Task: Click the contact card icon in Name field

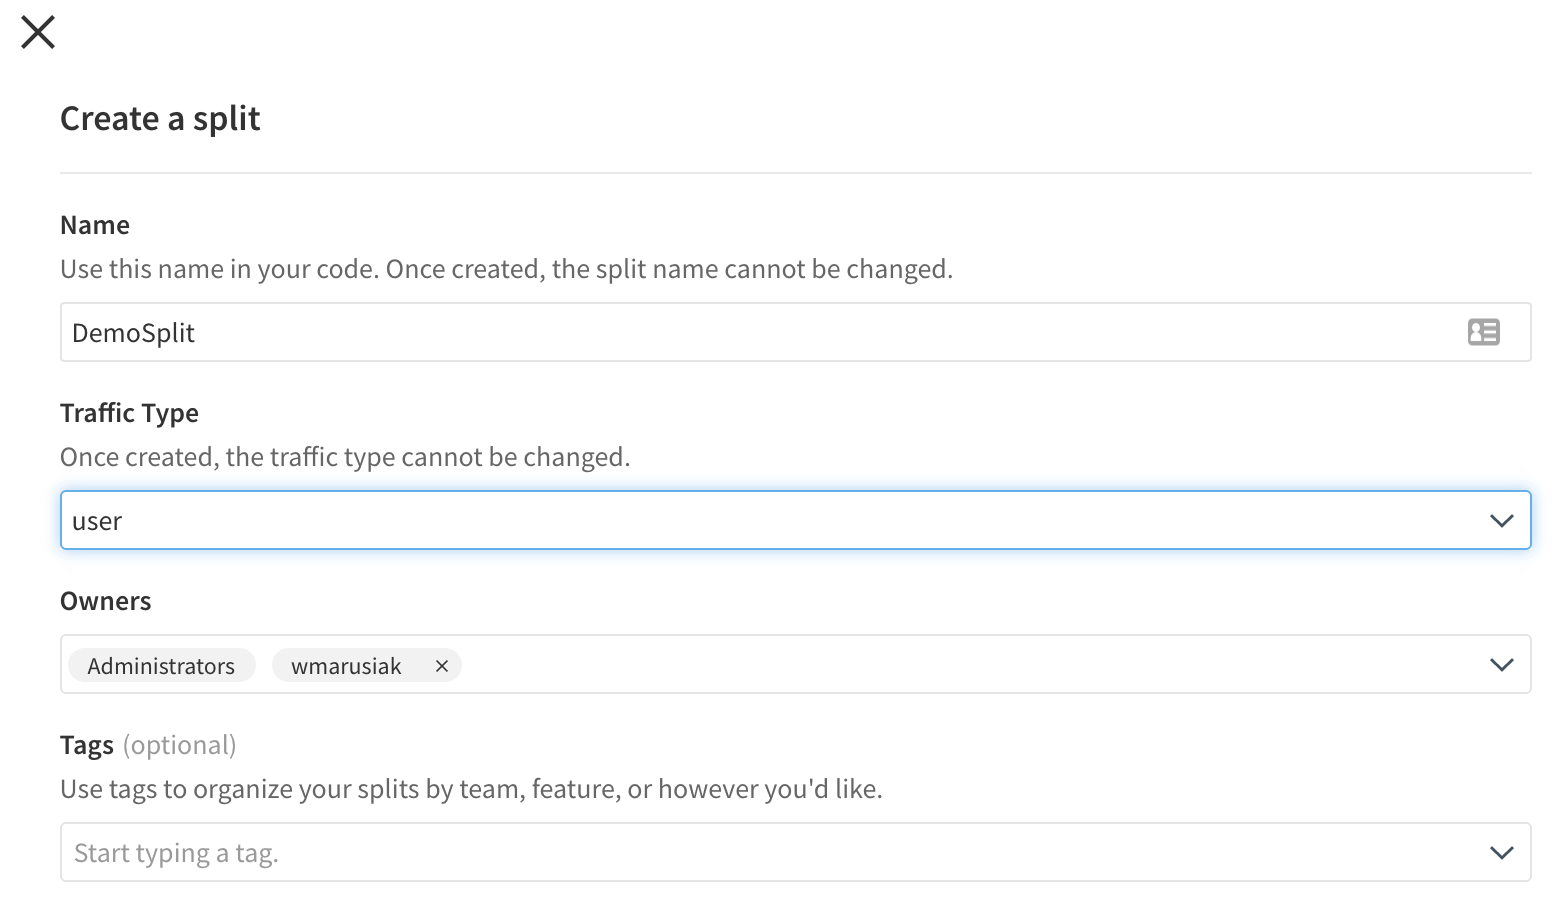Action: [1484, 332]
